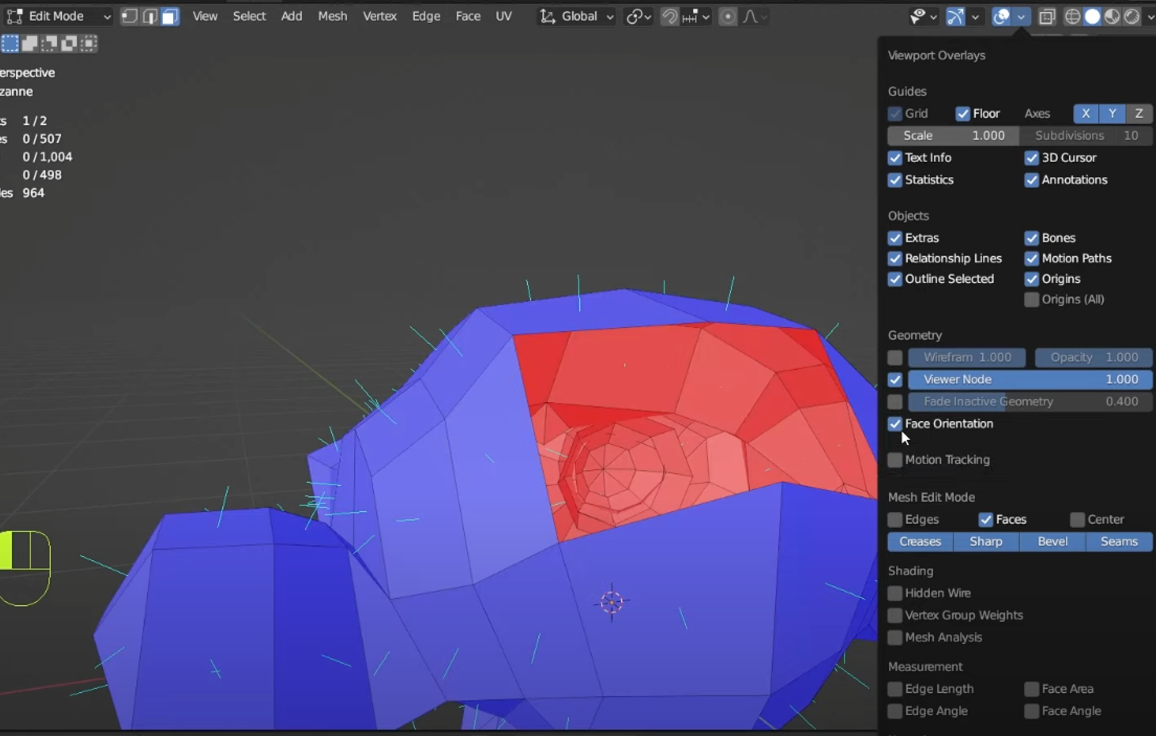
Task: Adjust the Fade Inactive Geometry slider
Action: 1030,402
